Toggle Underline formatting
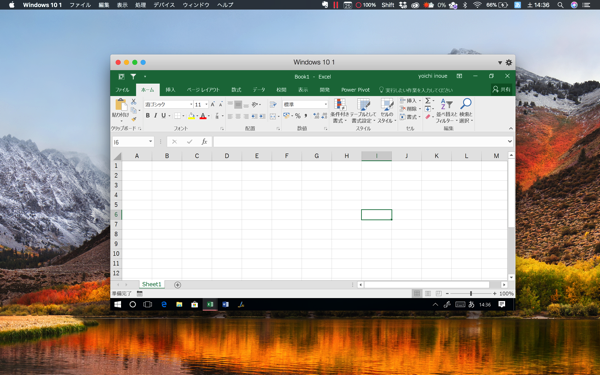Image resolution: width=600 pixels, height=375 pixels. pos(163,116)
